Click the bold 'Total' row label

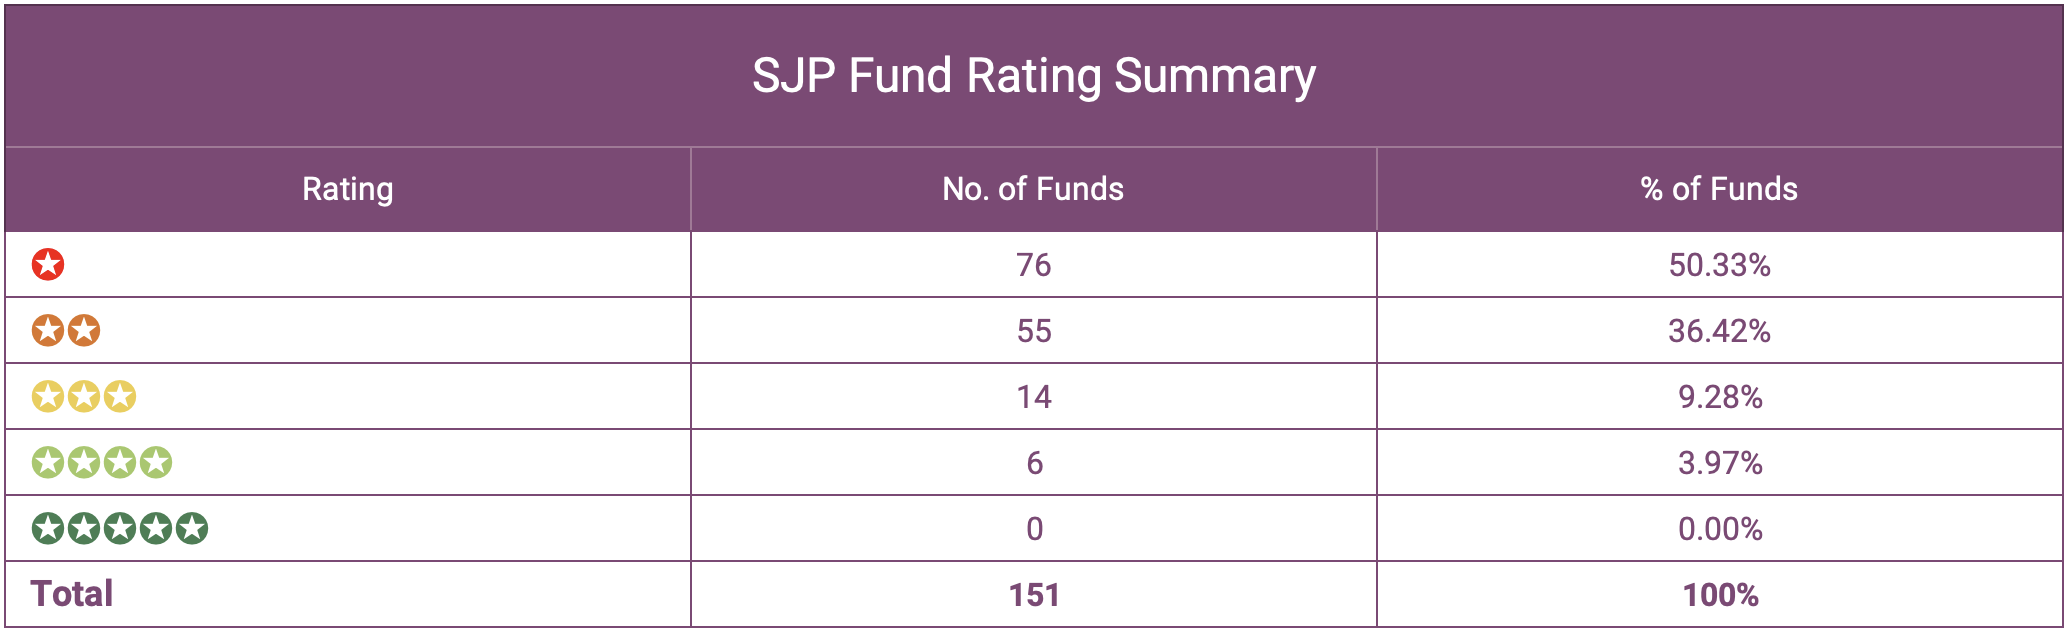72,594
